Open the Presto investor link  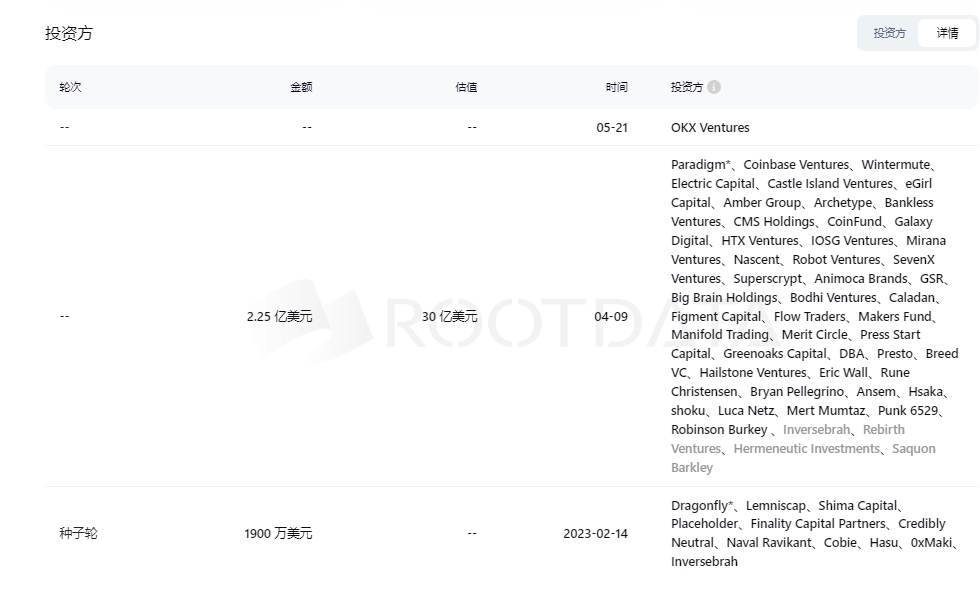[x=894, y=354]
